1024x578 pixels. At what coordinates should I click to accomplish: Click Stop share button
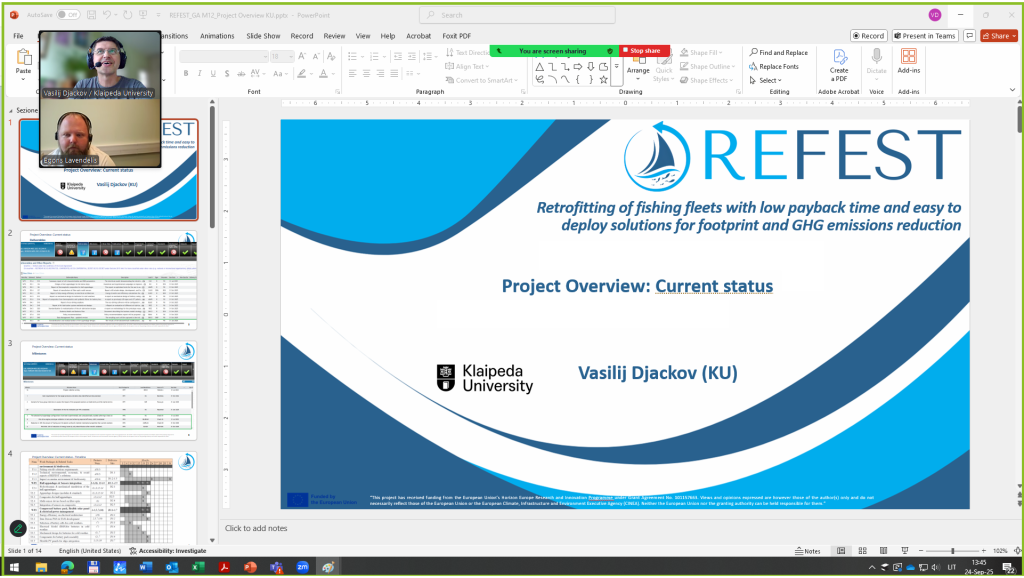(x=645, y=50)
